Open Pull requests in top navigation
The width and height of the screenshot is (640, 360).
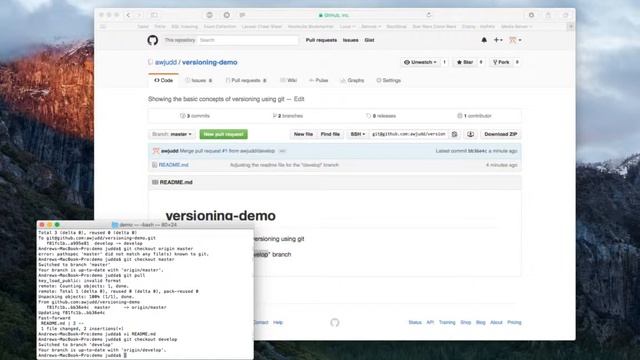[x=321, y=40]
